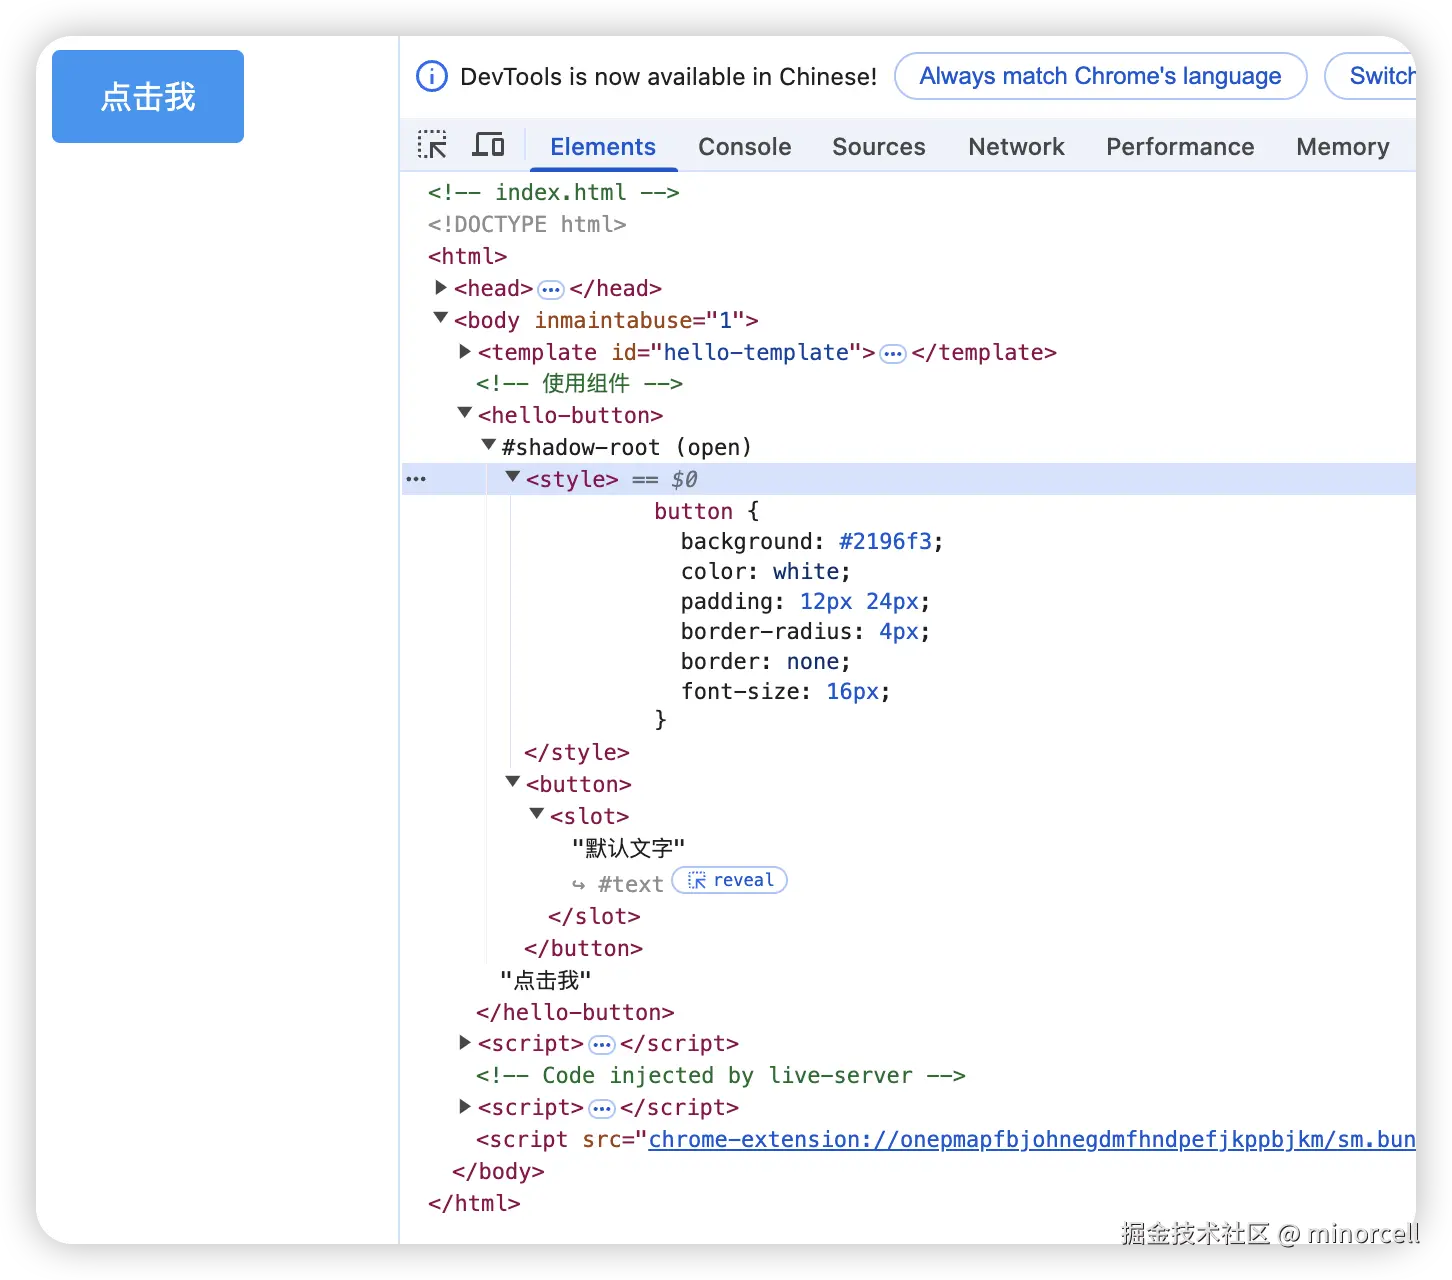This screenshot has width=1452, height=1280.
Task: Open the Sources tab
Action: pyautogui.click(x=879, y=147)
